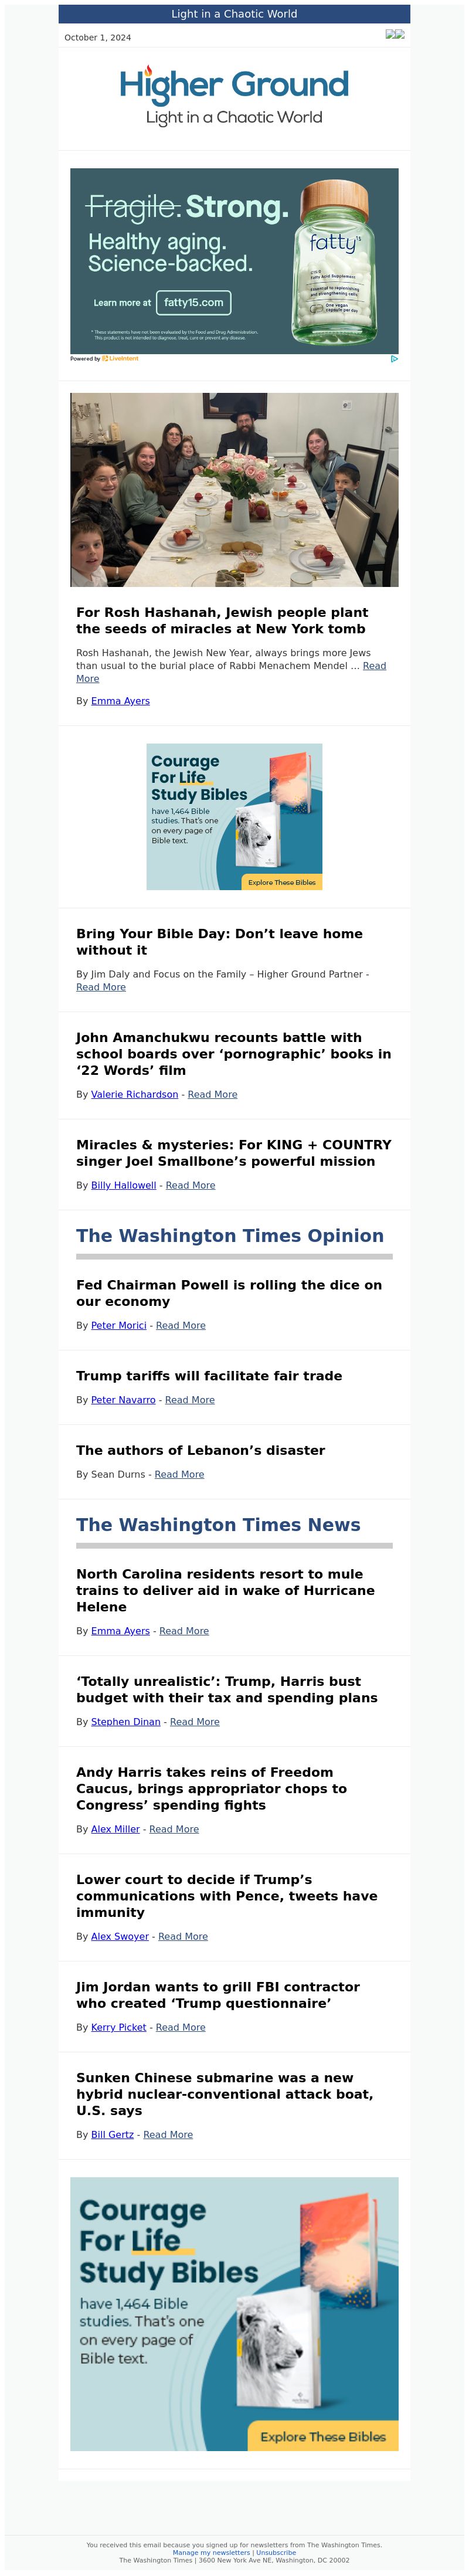Open Valerie Richardson author link
The height and width of the screenshot is (2576, 469).
pyautogui.click(x=134, y=1094)
